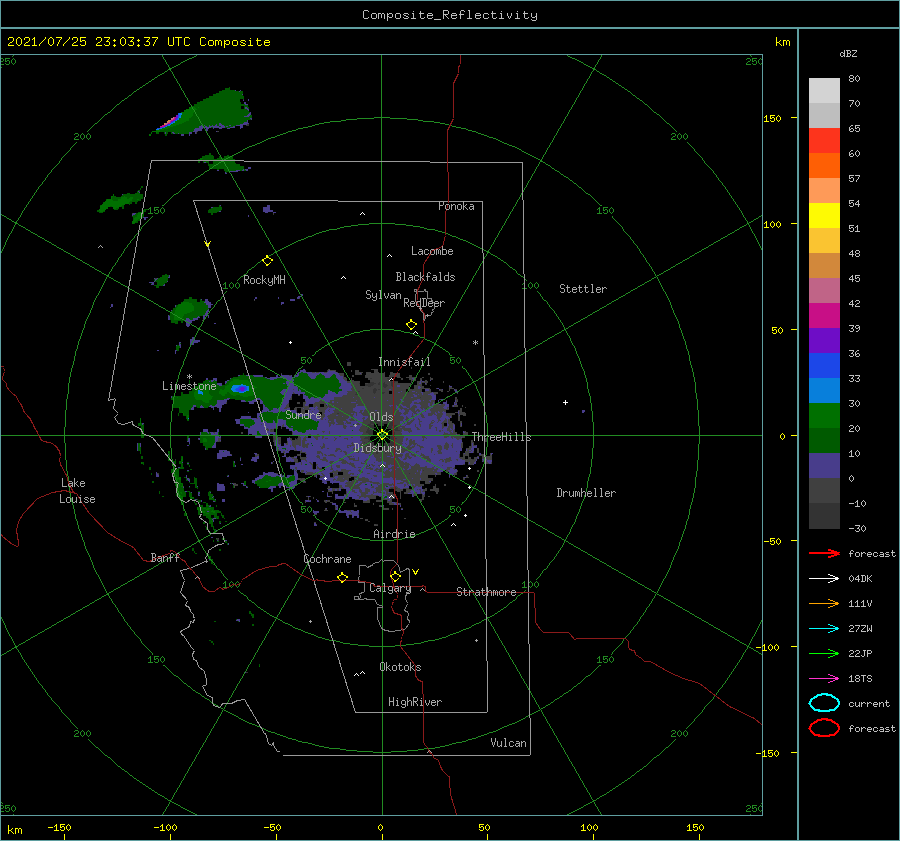
Task: Pick the yellow 51-54 dBZ swatch
Action: [824, 215]
